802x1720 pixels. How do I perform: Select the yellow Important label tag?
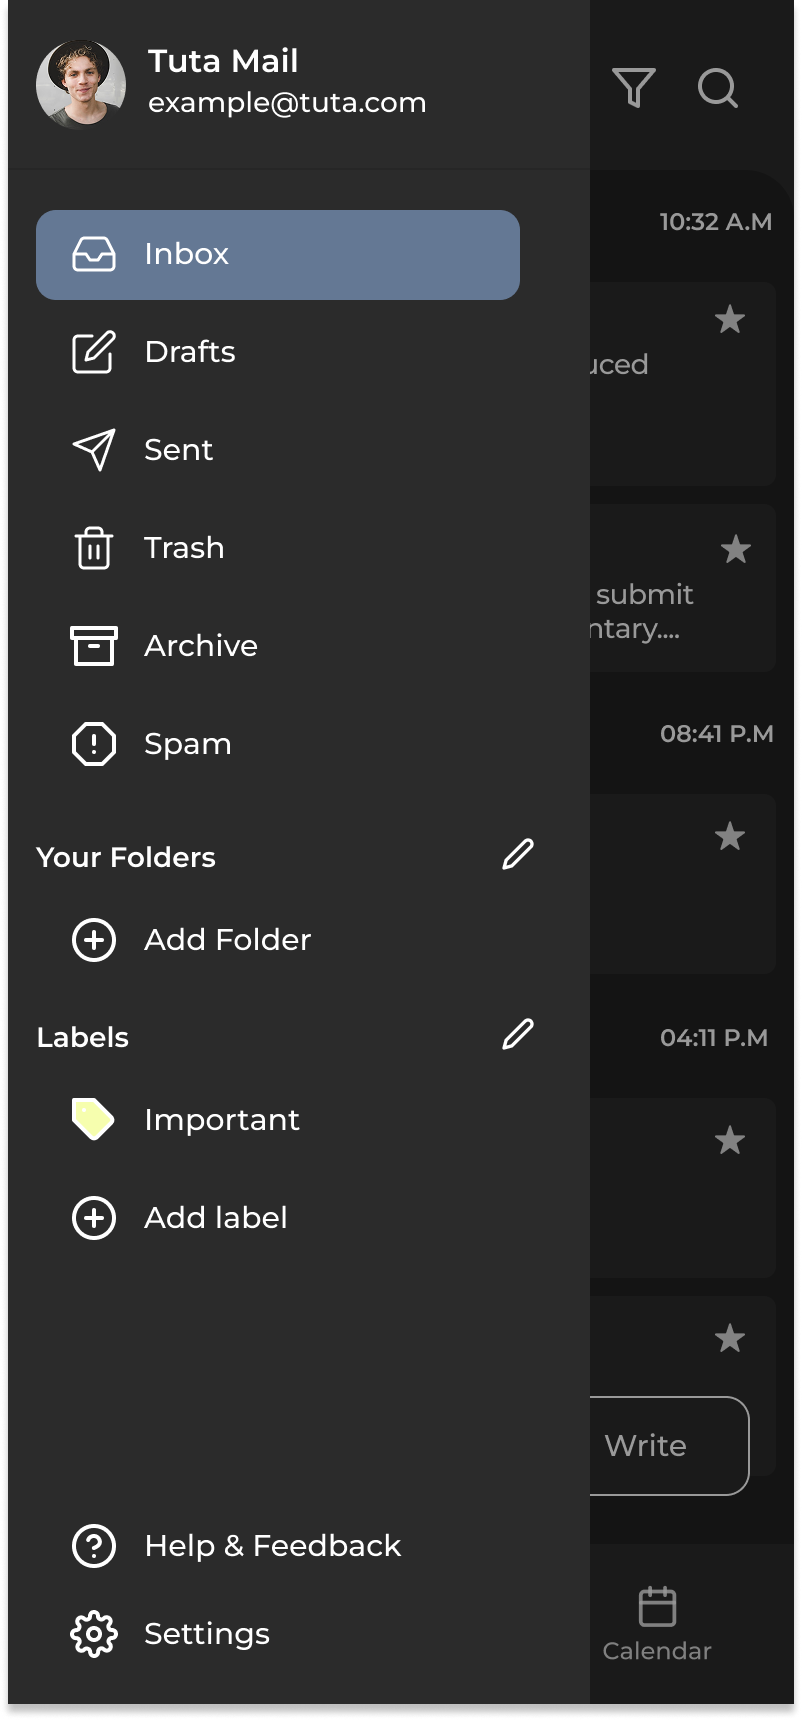click(x=94, y=1120)
